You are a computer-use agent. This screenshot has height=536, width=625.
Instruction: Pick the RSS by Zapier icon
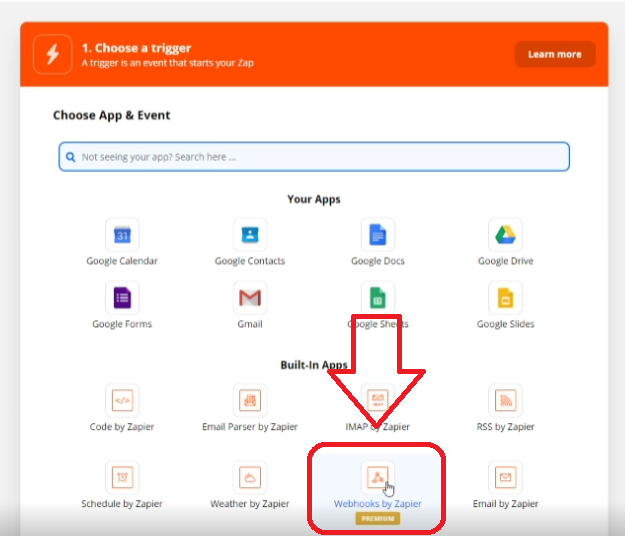505,400
